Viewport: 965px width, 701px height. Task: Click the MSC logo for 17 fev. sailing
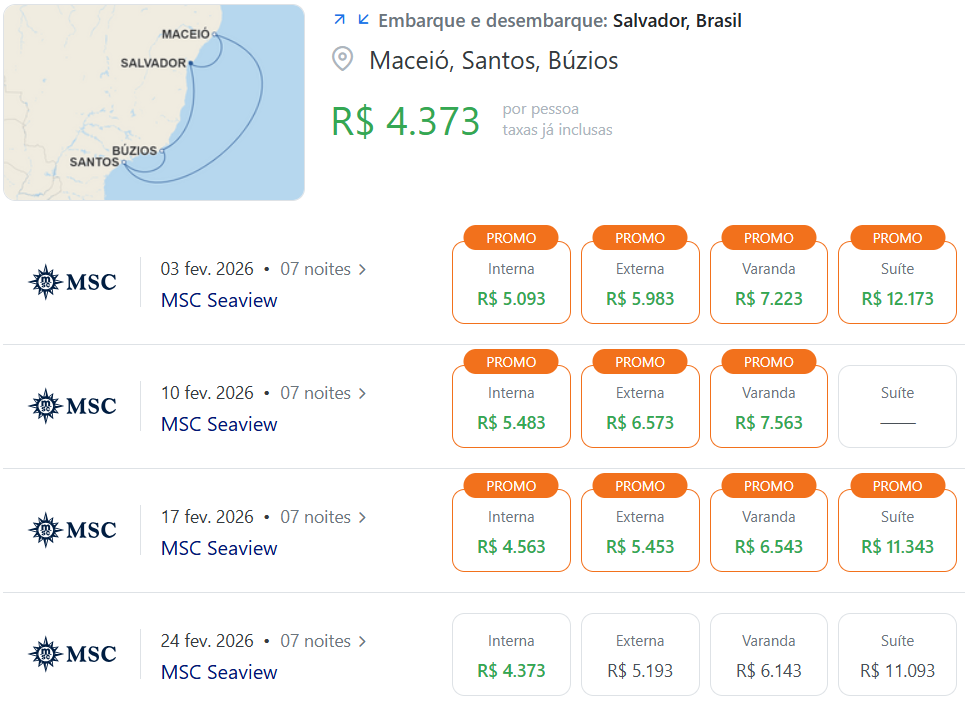coord(73,530)
